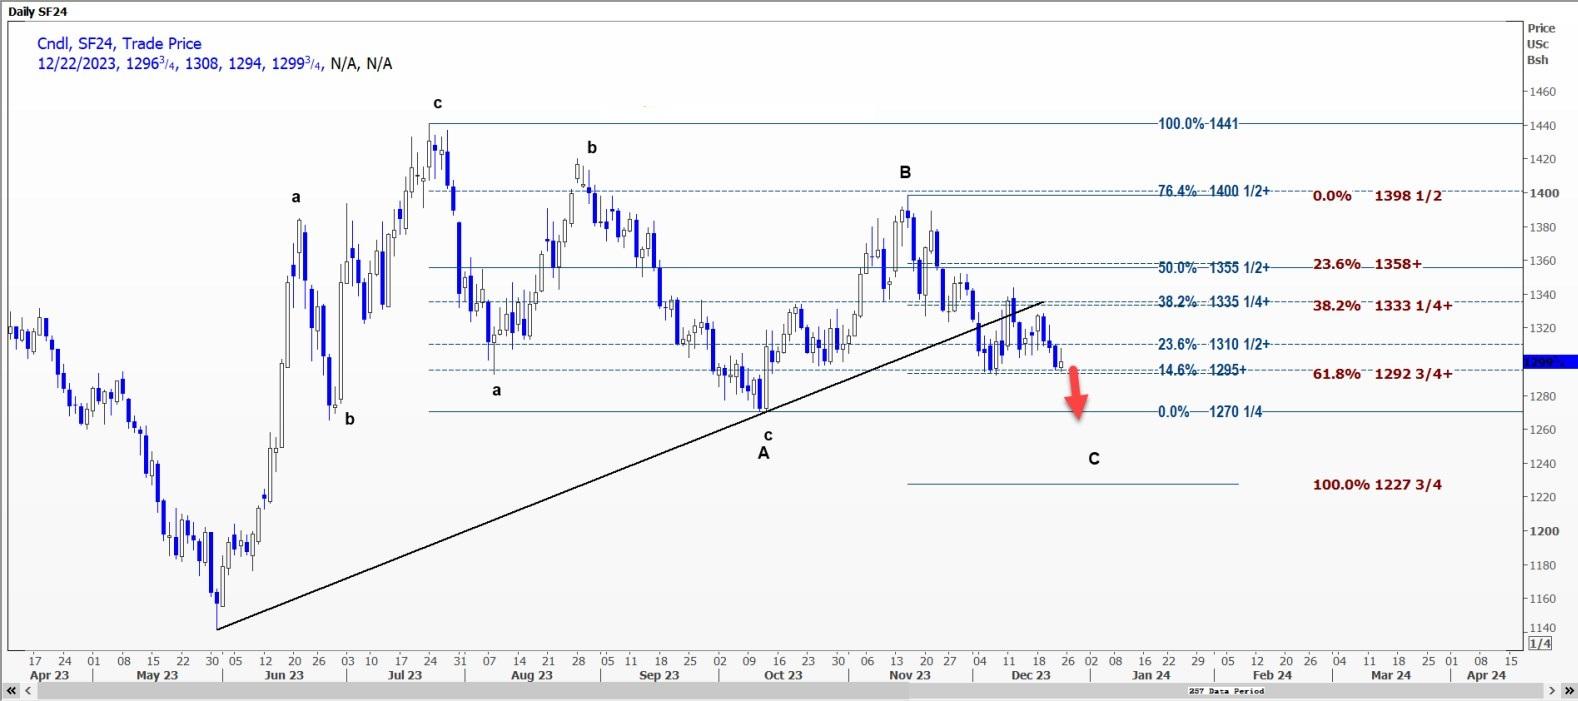
Task: Select the current price tag on price axis
Action: (x=1550, y=362)
